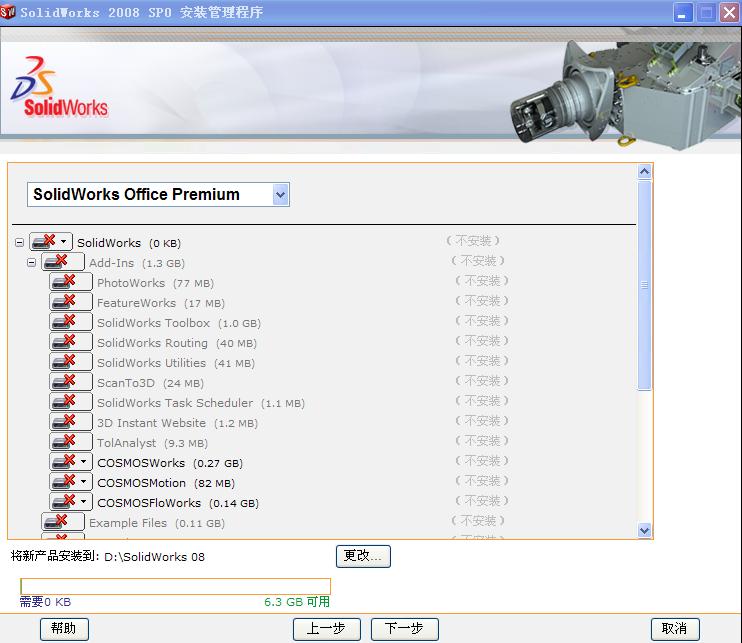
Task: Select the COSMOSFloWorks (0.14 GB) row
Action: tap(178, 503)
